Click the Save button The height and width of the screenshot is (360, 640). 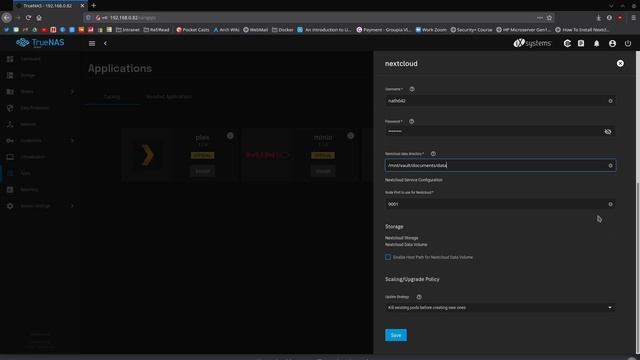396,335
